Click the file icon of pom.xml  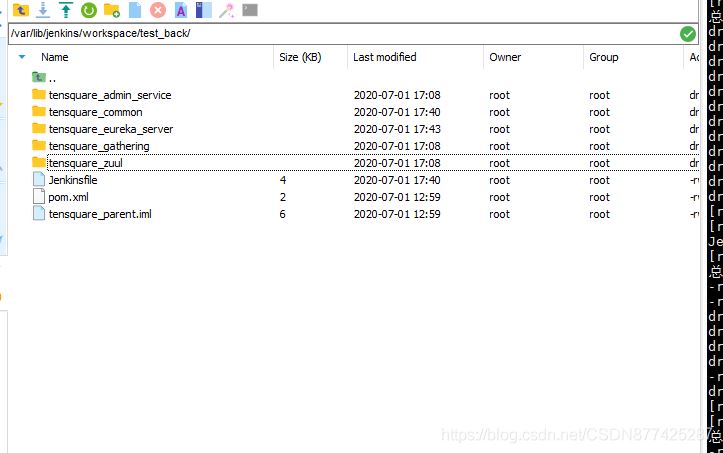click(x=39, y=197)
